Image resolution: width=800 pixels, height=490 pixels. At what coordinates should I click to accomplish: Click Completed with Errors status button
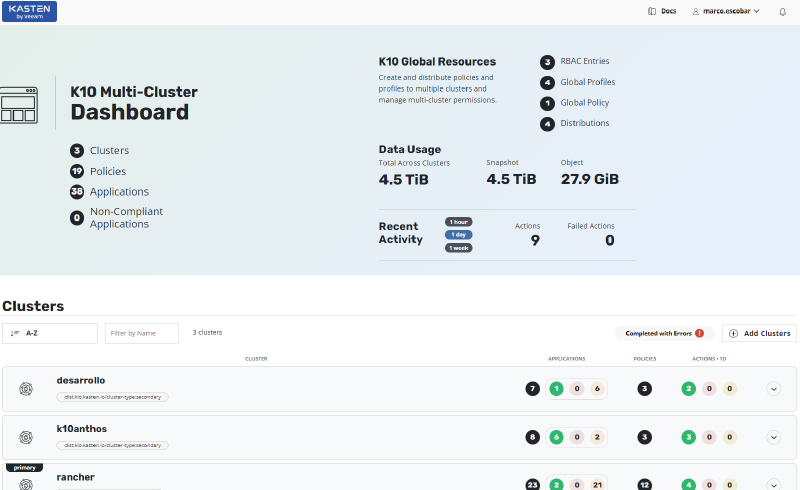[664, 333]
